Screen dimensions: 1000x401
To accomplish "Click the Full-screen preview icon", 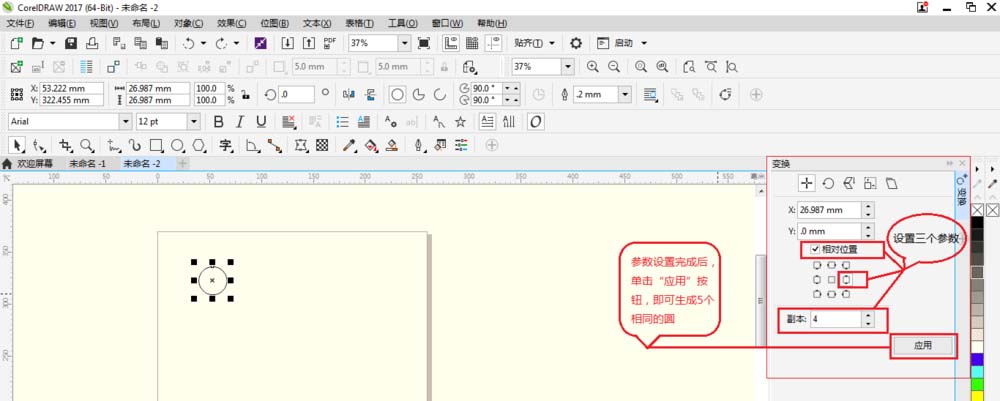I will [423, 43].
